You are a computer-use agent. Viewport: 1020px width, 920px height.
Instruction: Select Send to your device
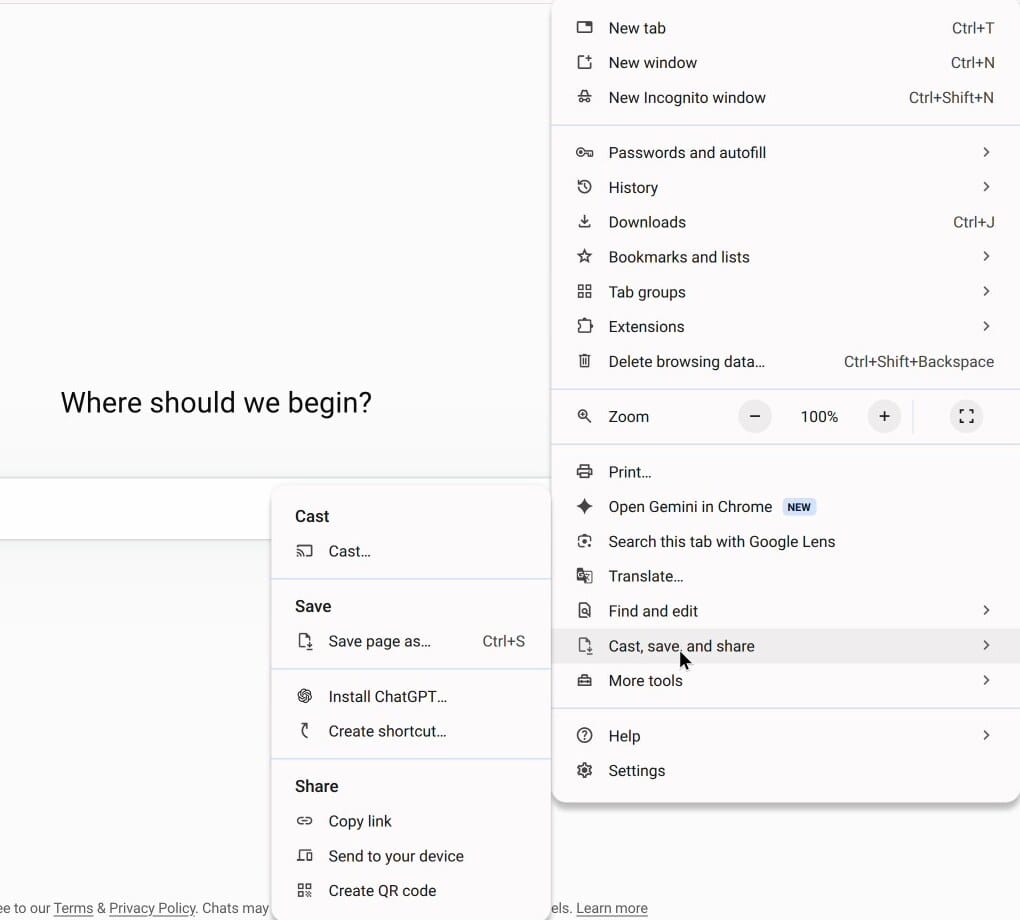coord(411,856)
